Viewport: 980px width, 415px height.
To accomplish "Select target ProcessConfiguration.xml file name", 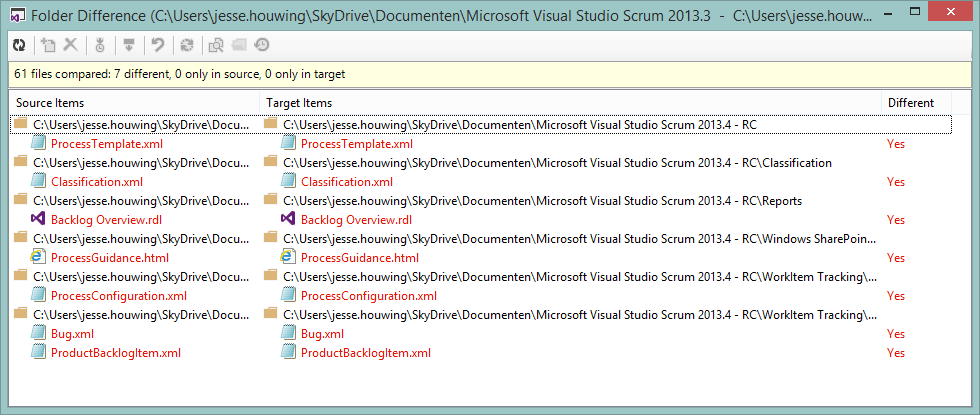I will pos(369,296).
